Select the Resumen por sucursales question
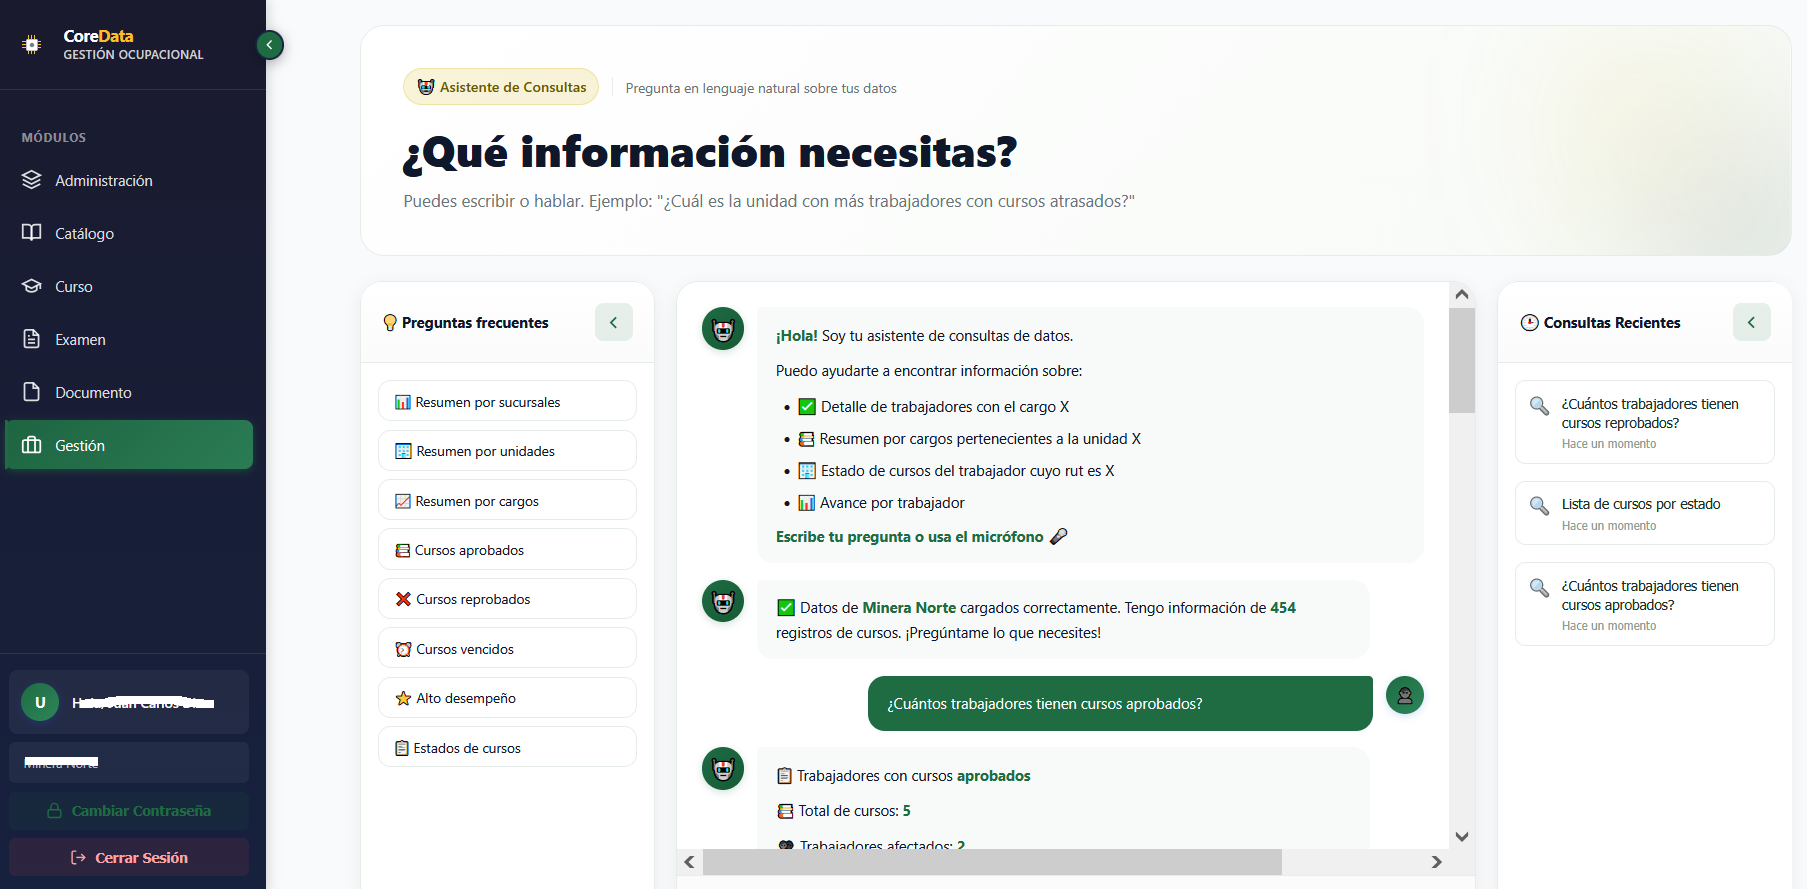The height and width of the screenshot is (889, 1807). pyautogui.click(x=507, y=402)
